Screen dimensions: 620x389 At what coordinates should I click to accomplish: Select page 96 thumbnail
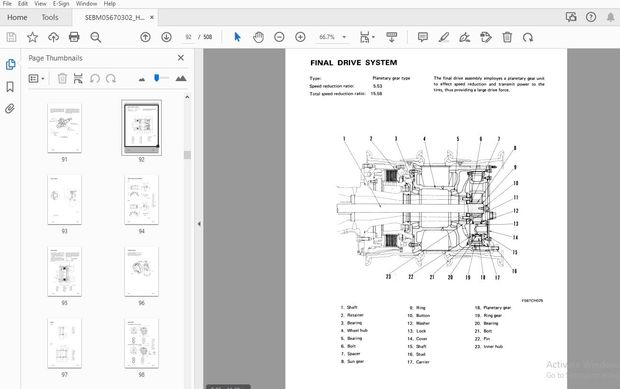tap(142, 272)
